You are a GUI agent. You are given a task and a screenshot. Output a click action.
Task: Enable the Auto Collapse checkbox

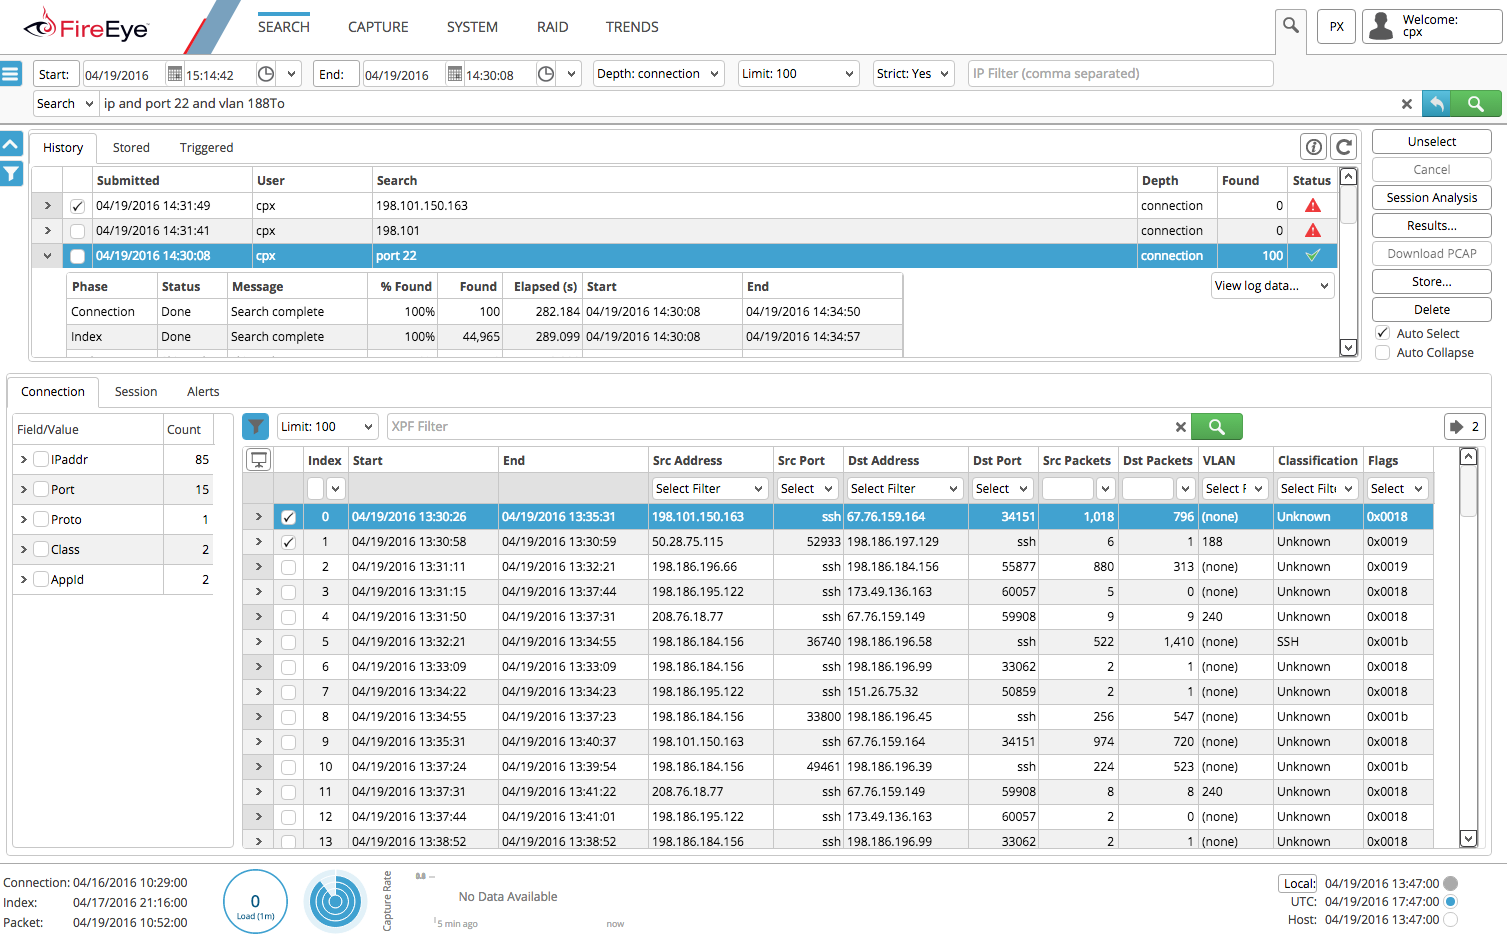1382,353
